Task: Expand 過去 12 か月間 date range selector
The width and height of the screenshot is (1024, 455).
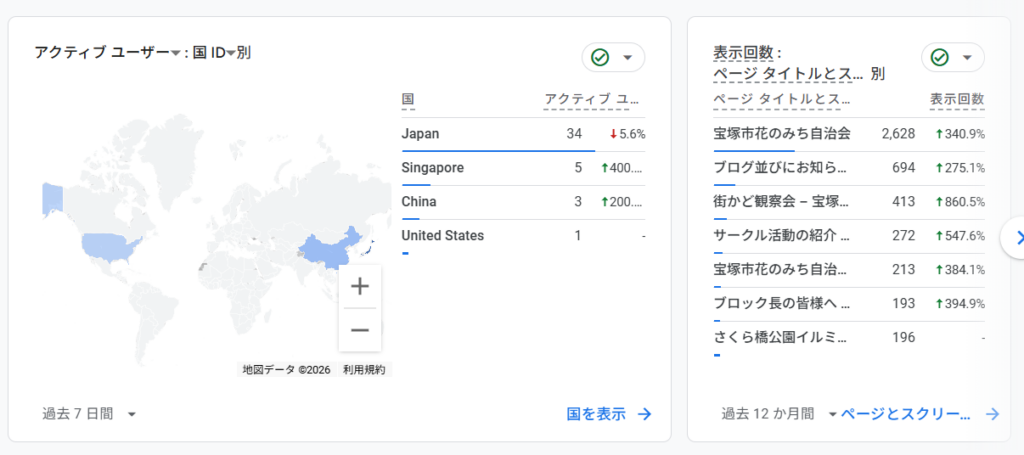Action: point(832,414)
